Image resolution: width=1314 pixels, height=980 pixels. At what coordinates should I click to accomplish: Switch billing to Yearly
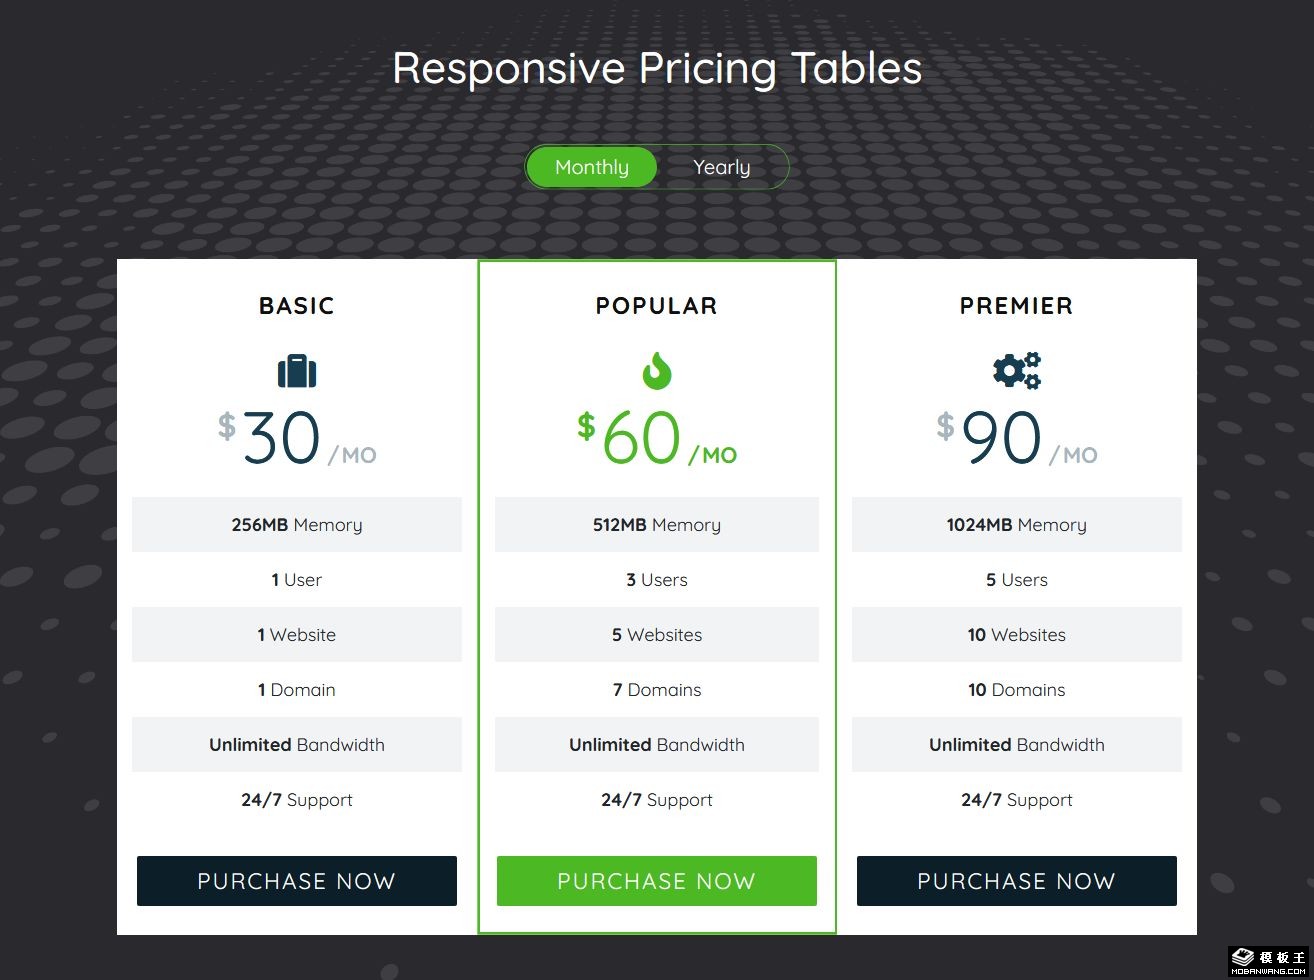pyautogui.click(x=722, y=167)
